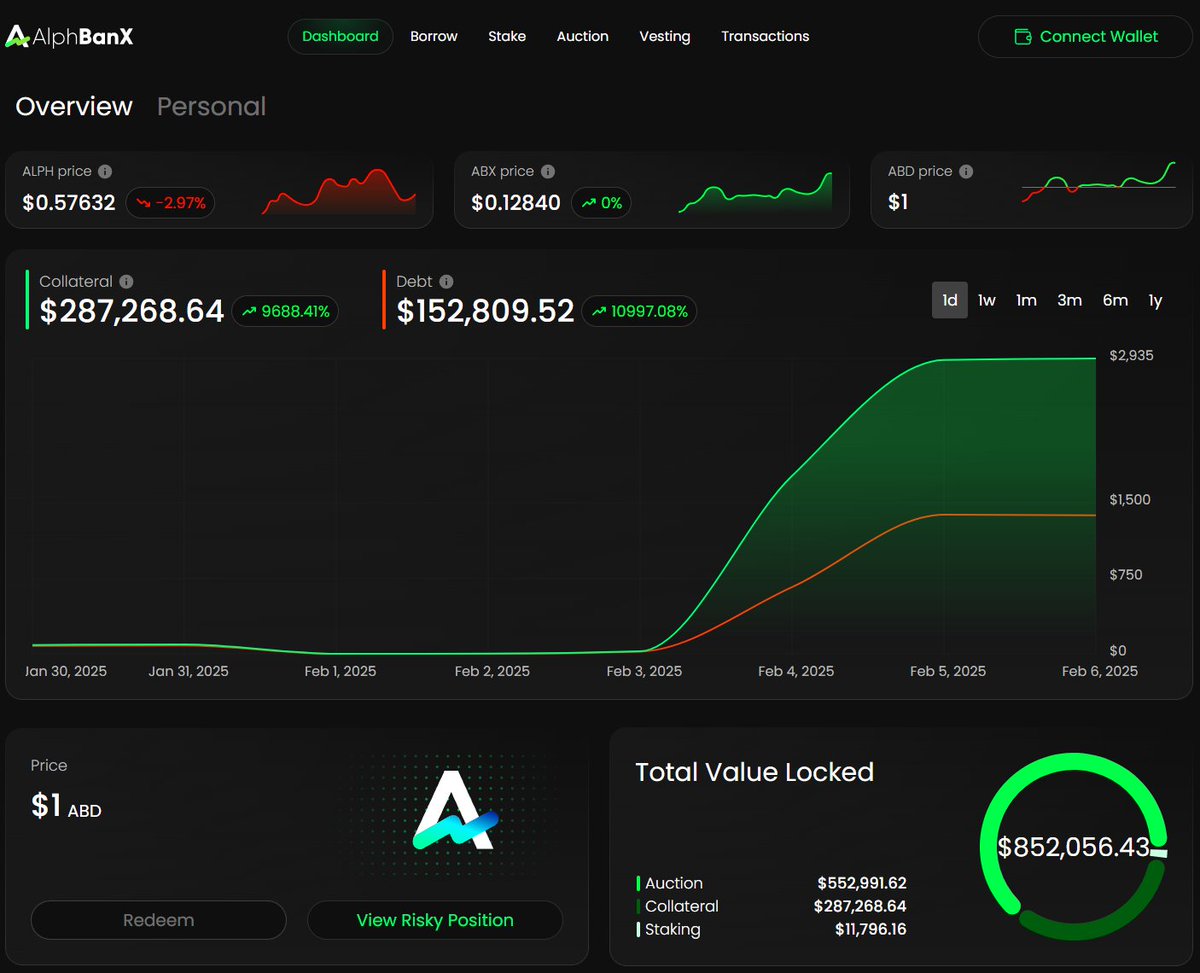Click View Risky Position button
This screenshot has height=973, width=1200.
coord(435,920)
